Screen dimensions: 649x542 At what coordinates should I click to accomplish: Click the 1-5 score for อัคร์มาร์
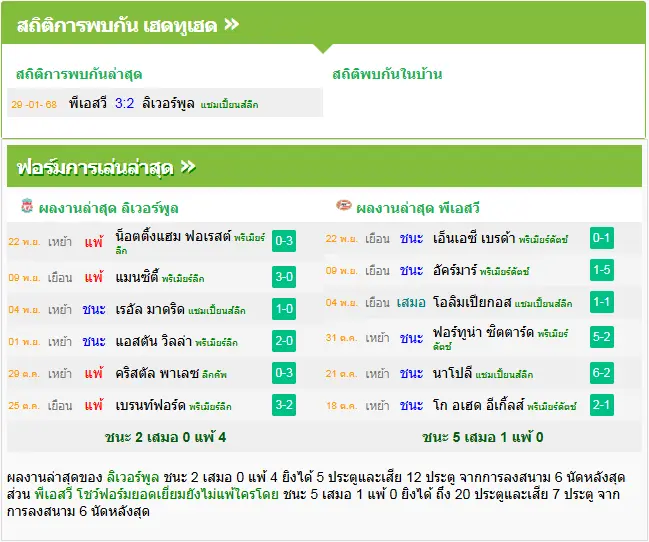[x=601, y=270]
